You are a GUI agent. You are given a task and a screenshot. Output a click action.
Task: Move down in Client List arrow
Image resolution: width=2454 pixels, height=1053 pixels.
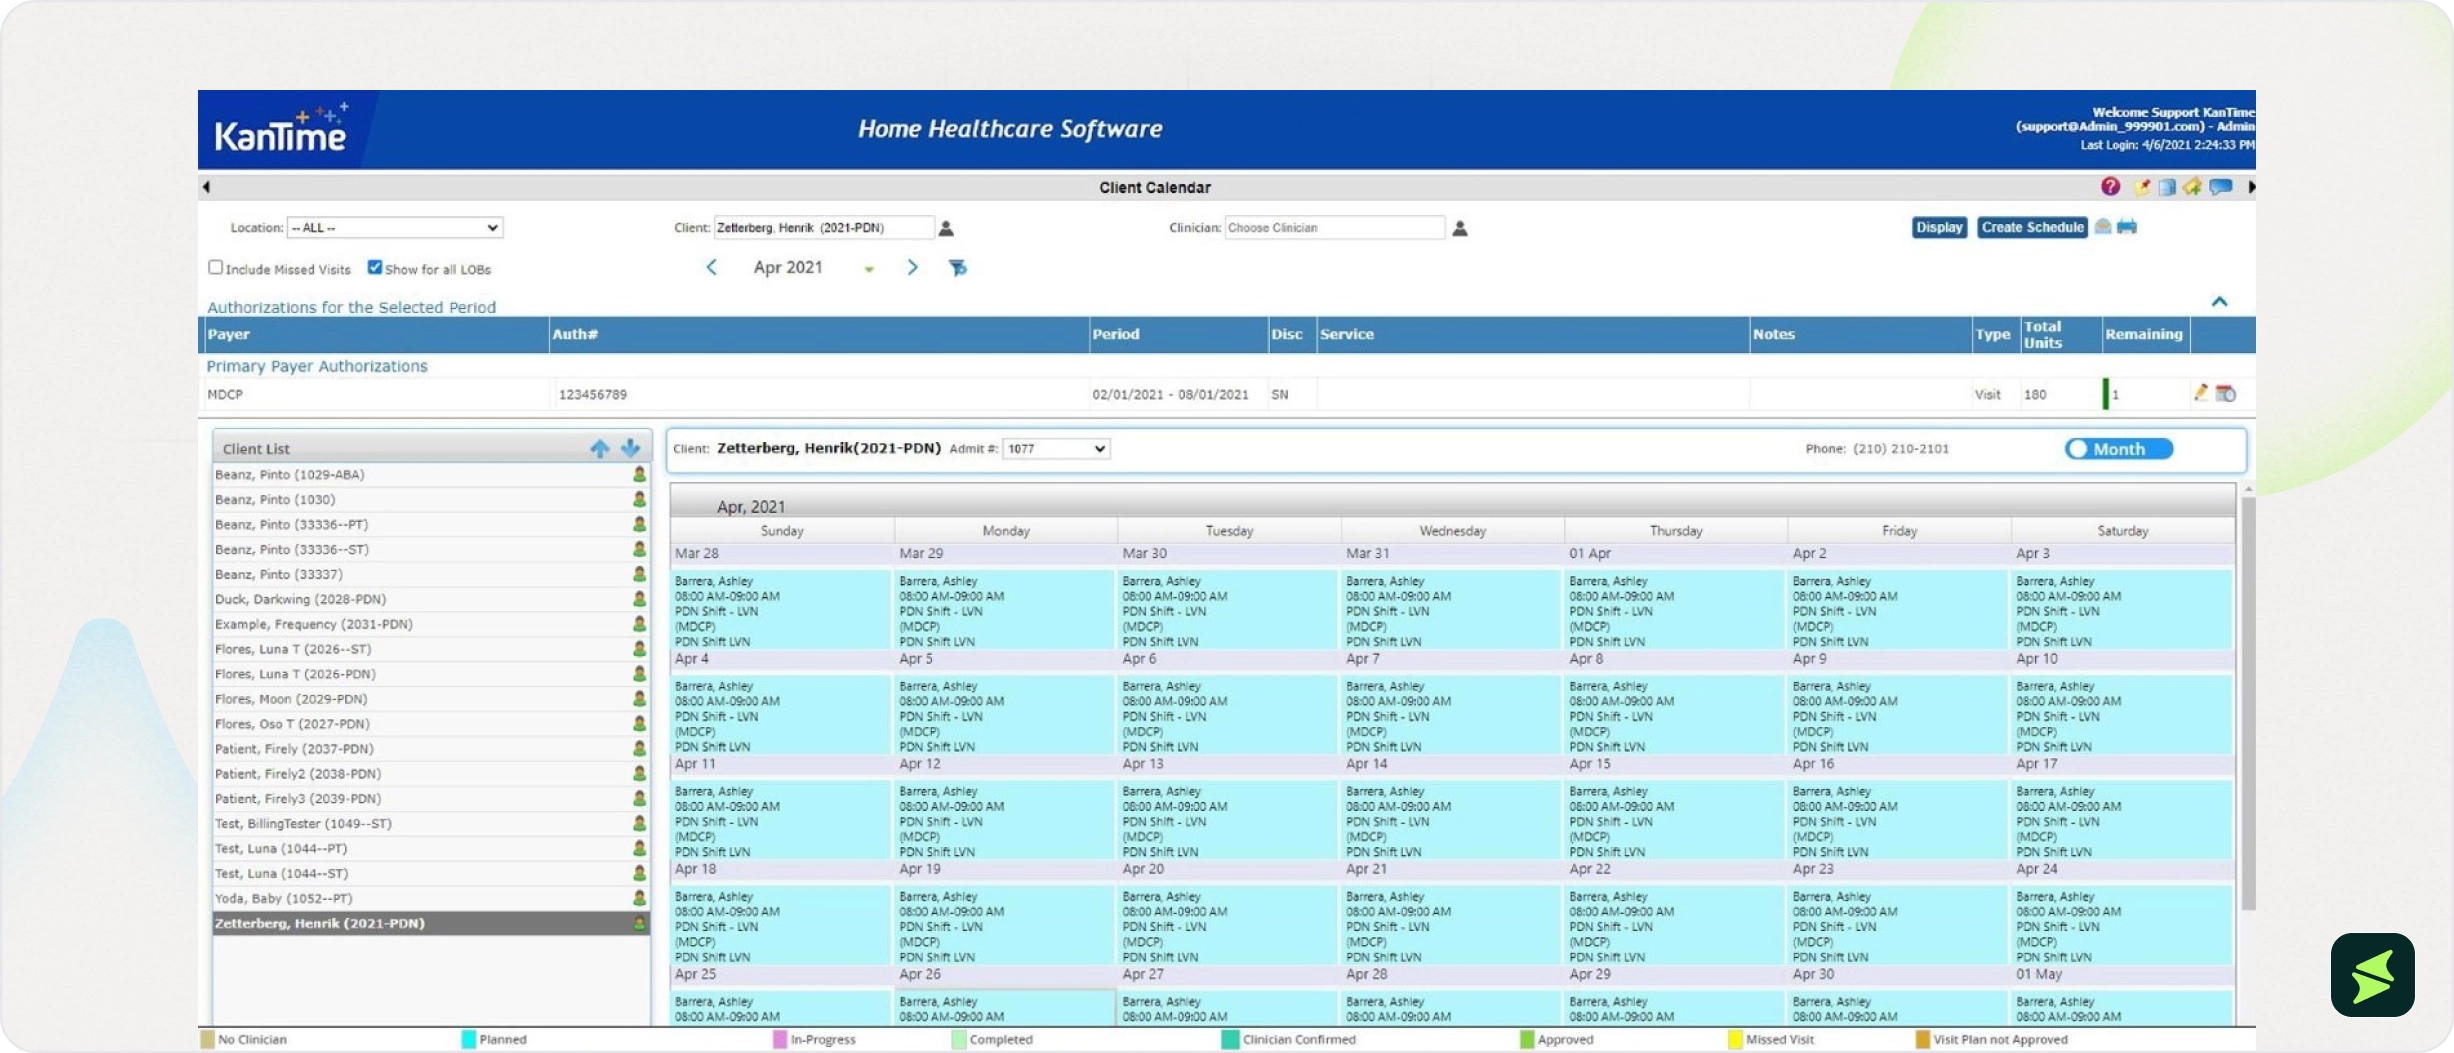tap(630, 448)
